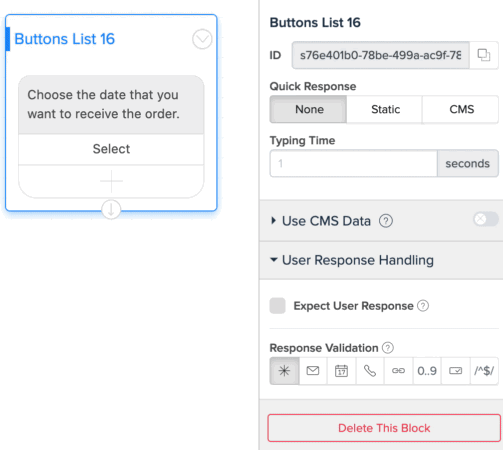Image resolution: width=503 pixels, height=450 pixels.
Task: Select the any-text asterisk validation
Action: pos(284,371)
